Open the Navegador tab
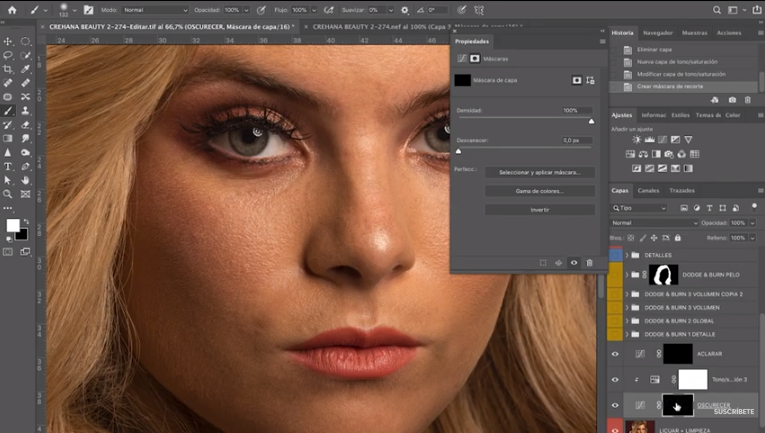Screen dimensions: 765x433 click(657, 33)
